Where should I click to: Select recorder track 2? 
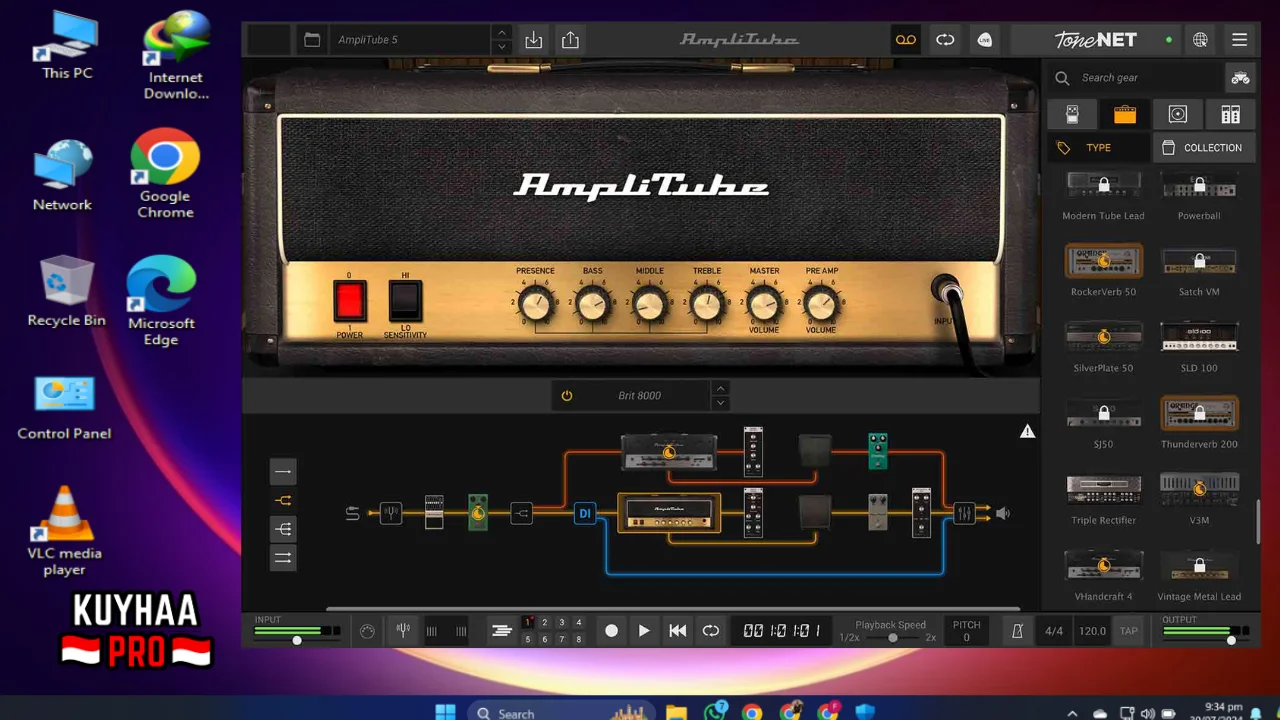545,623
